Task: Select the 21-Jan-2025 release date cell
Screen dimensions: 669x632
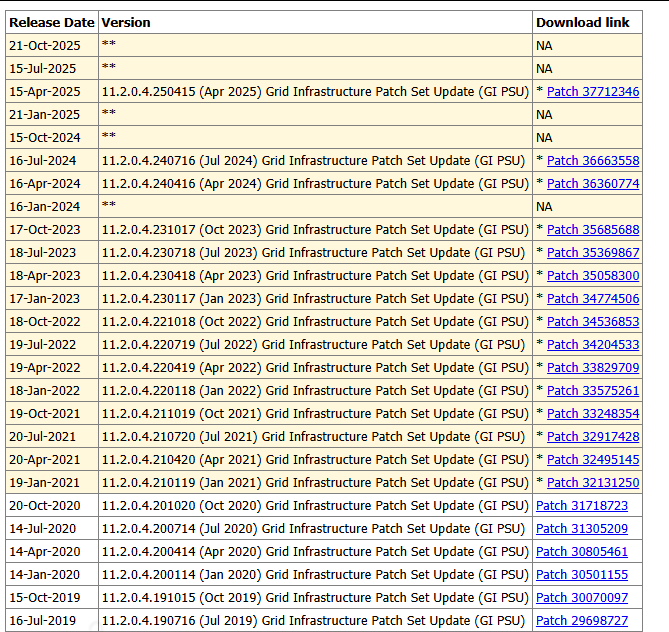Action: (52, 115)
